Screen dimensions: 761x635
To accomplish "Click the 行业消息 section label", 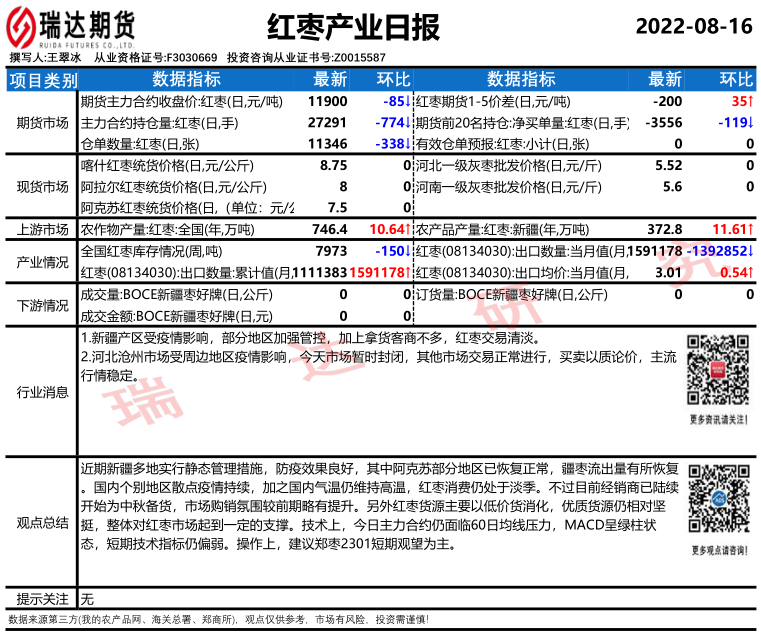I will pos(42,392).
